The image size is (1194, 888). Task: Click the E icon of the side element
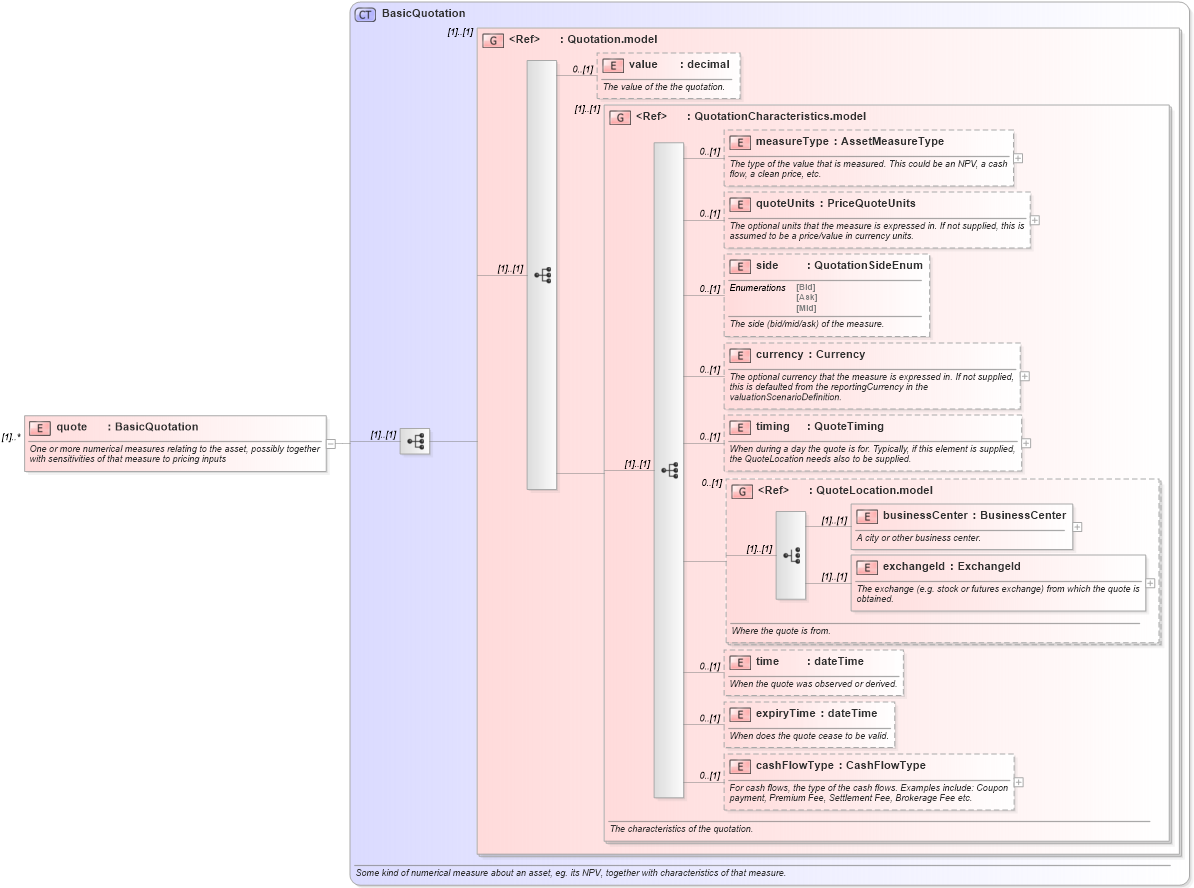tap(739, 267)
